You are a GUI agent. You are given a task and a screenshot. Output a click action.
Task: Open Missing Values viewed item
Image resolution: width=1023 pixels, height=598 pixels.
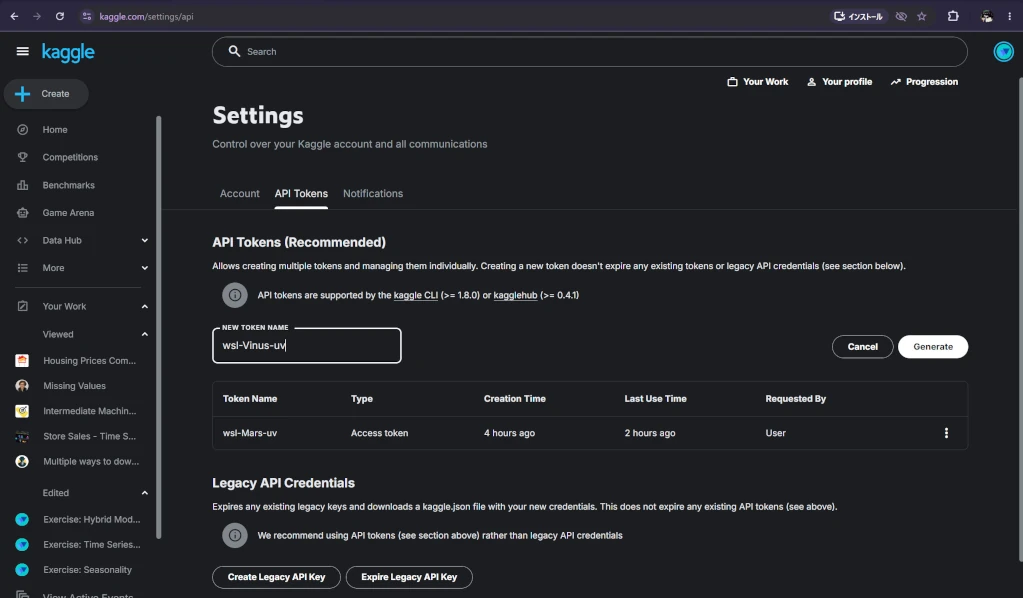[74, 386]
